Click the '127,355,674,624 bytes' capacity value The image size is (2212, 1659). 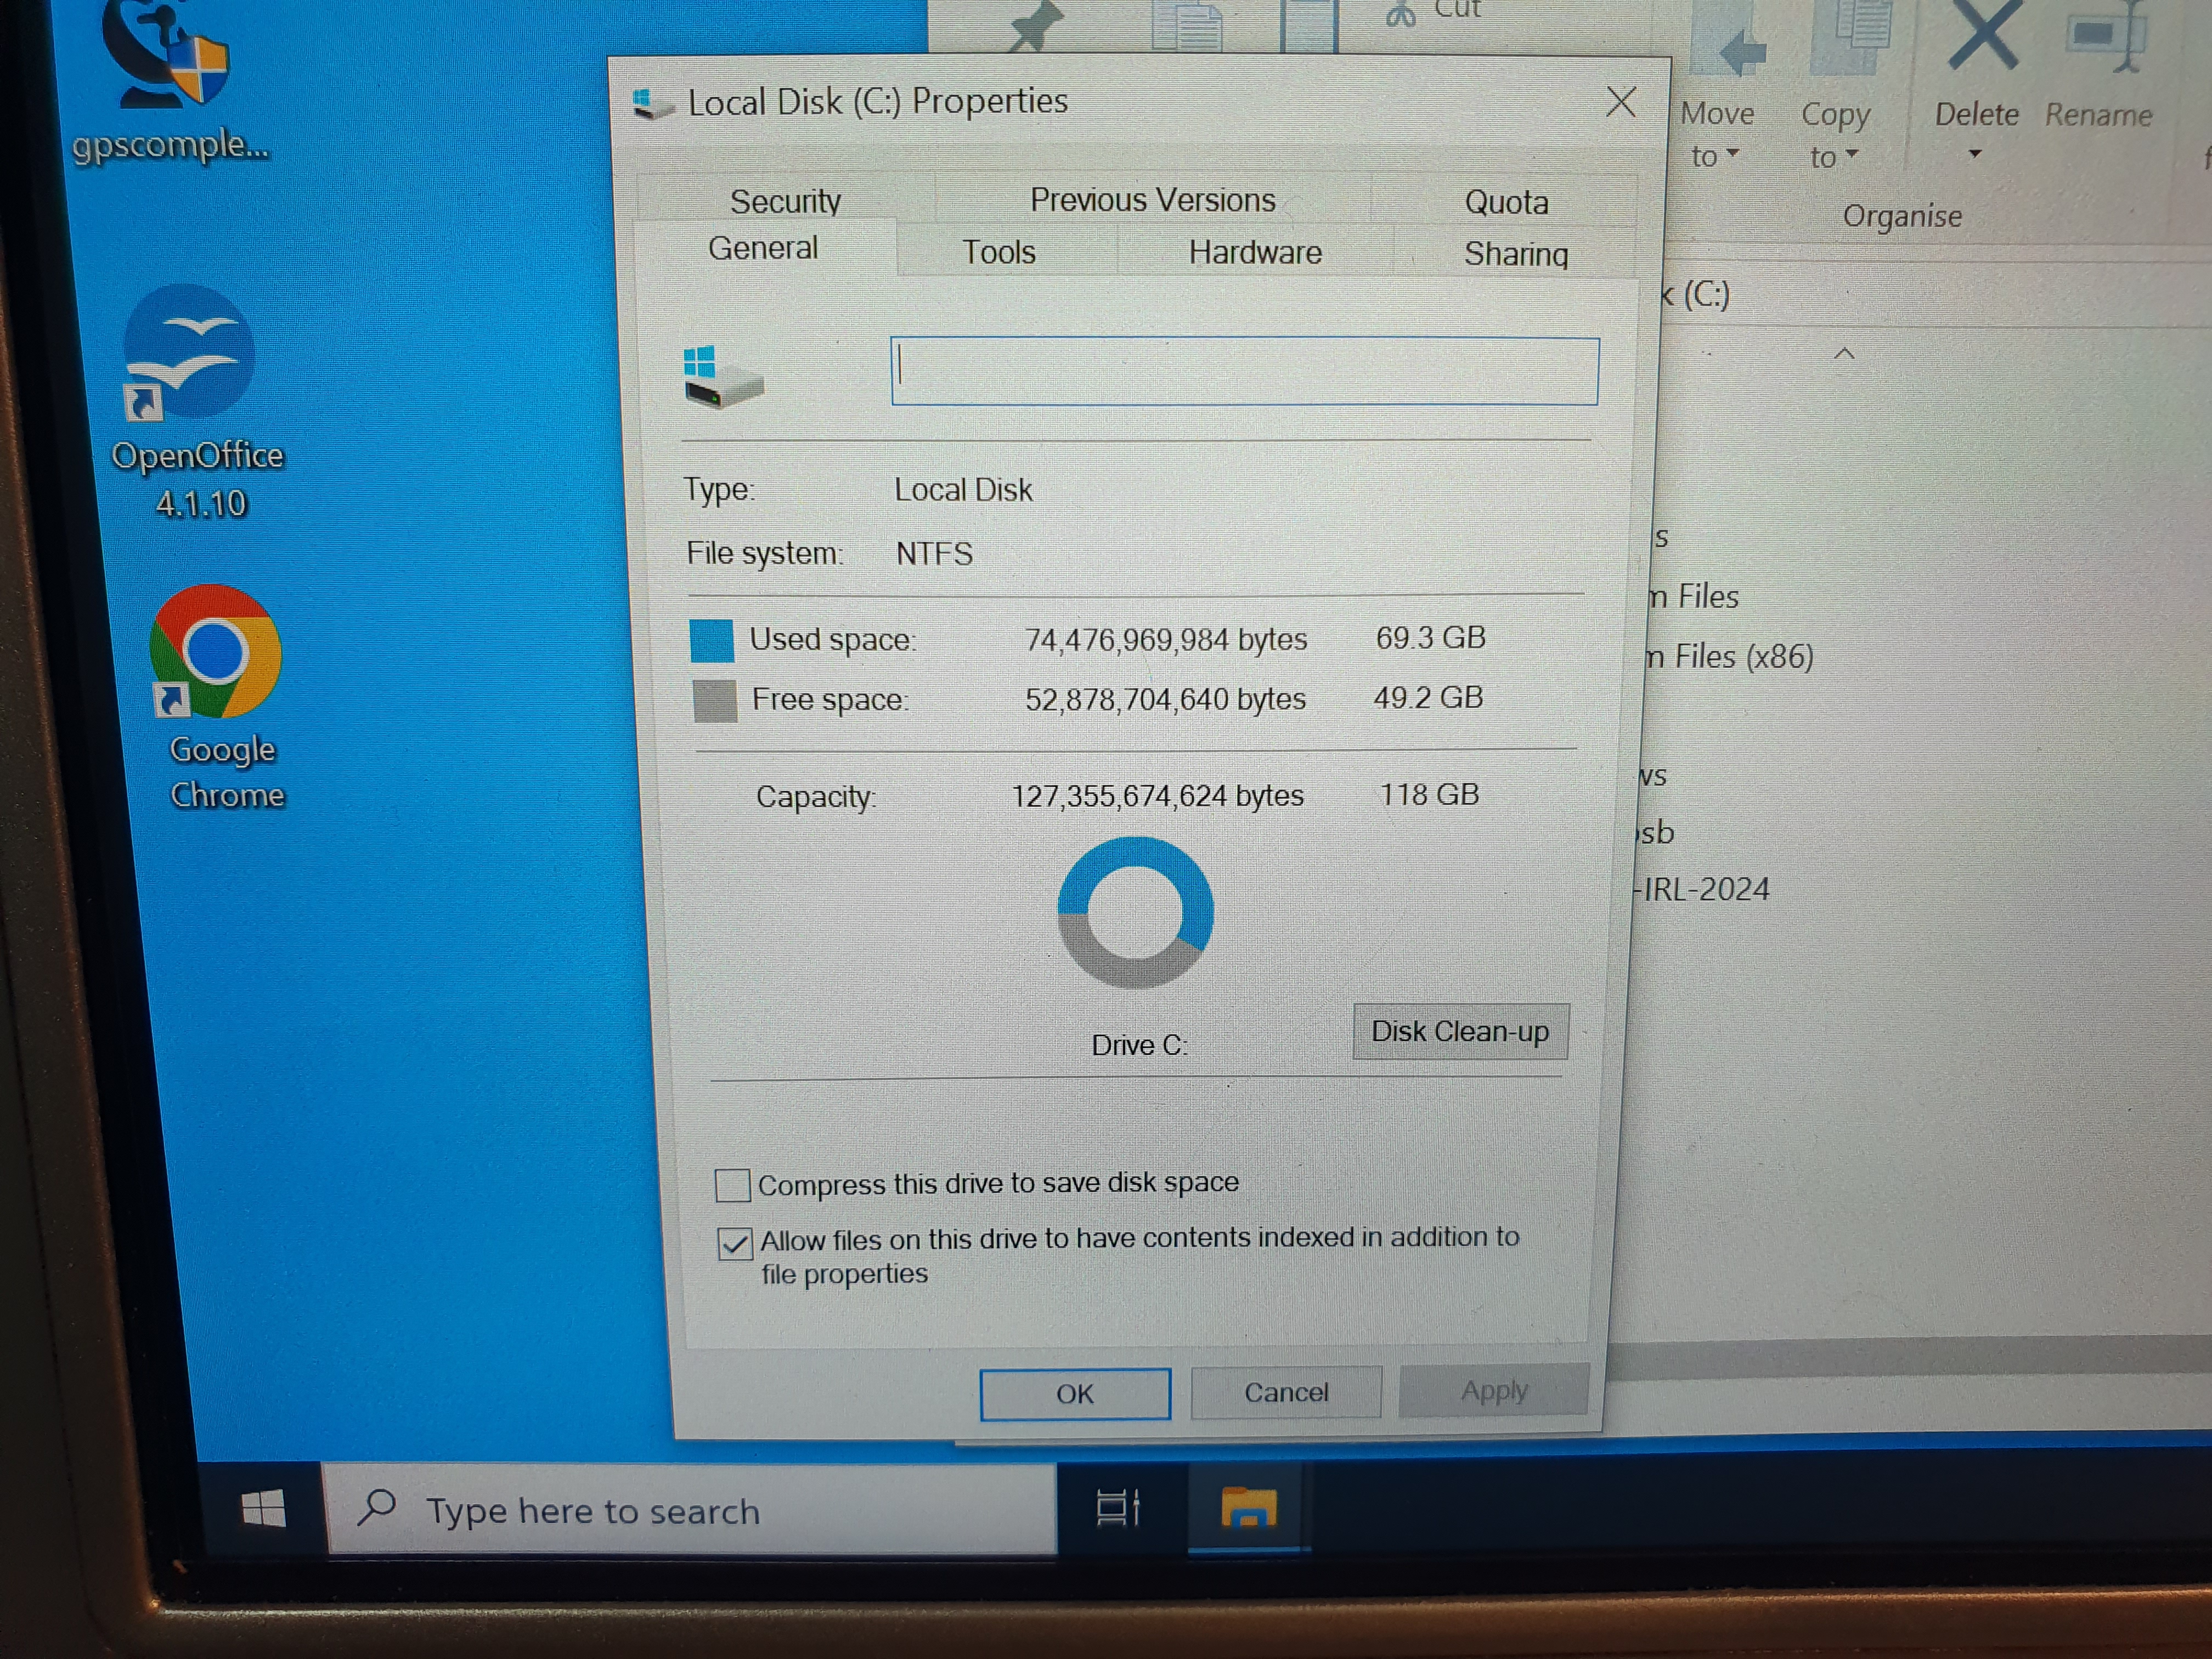pyautogui.click(x=1157, y=796)
